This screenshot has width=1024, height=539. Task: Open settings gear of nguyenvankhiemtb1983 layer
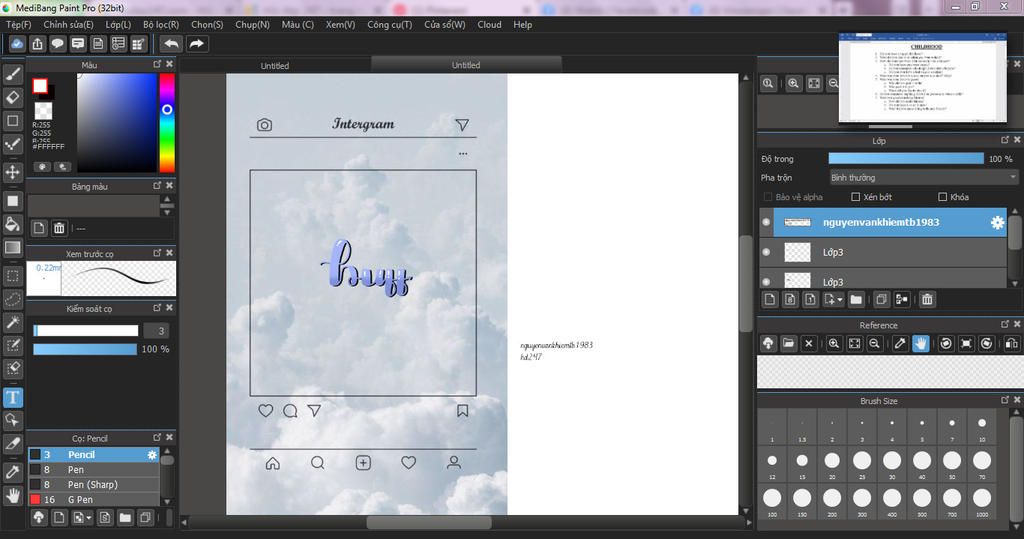(x=997, y=223)
